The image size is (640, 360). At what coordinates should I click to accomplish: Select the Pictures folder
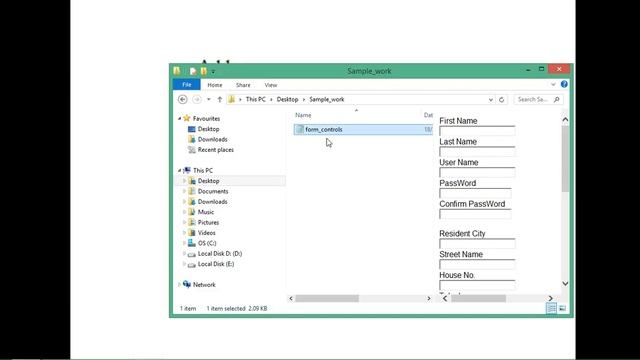[x=208, y=222]
